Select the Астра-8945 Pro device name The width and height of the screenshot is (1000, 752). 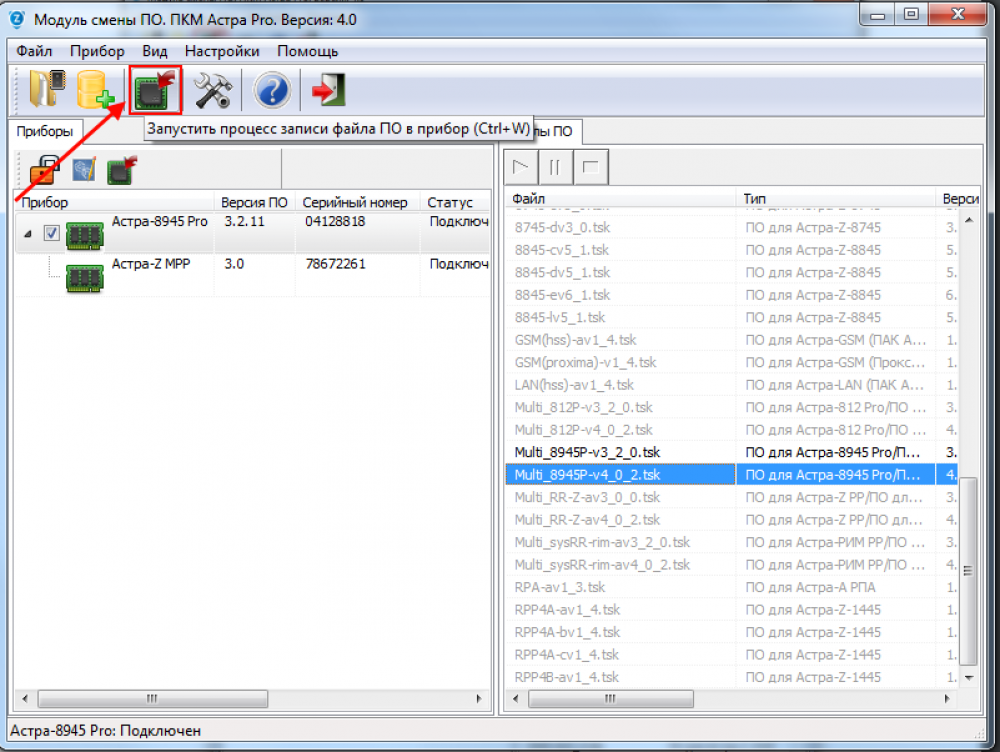pos(159,221)
